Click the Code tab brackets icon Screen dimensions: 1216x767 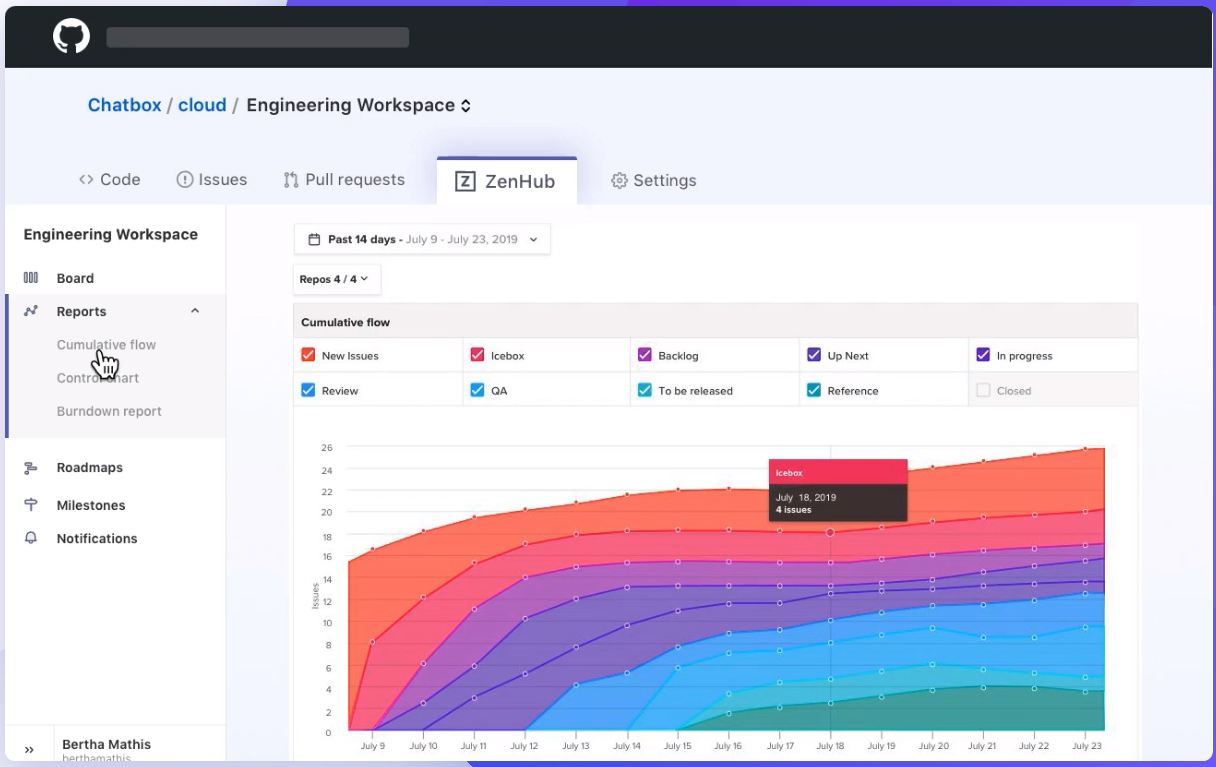86,180
